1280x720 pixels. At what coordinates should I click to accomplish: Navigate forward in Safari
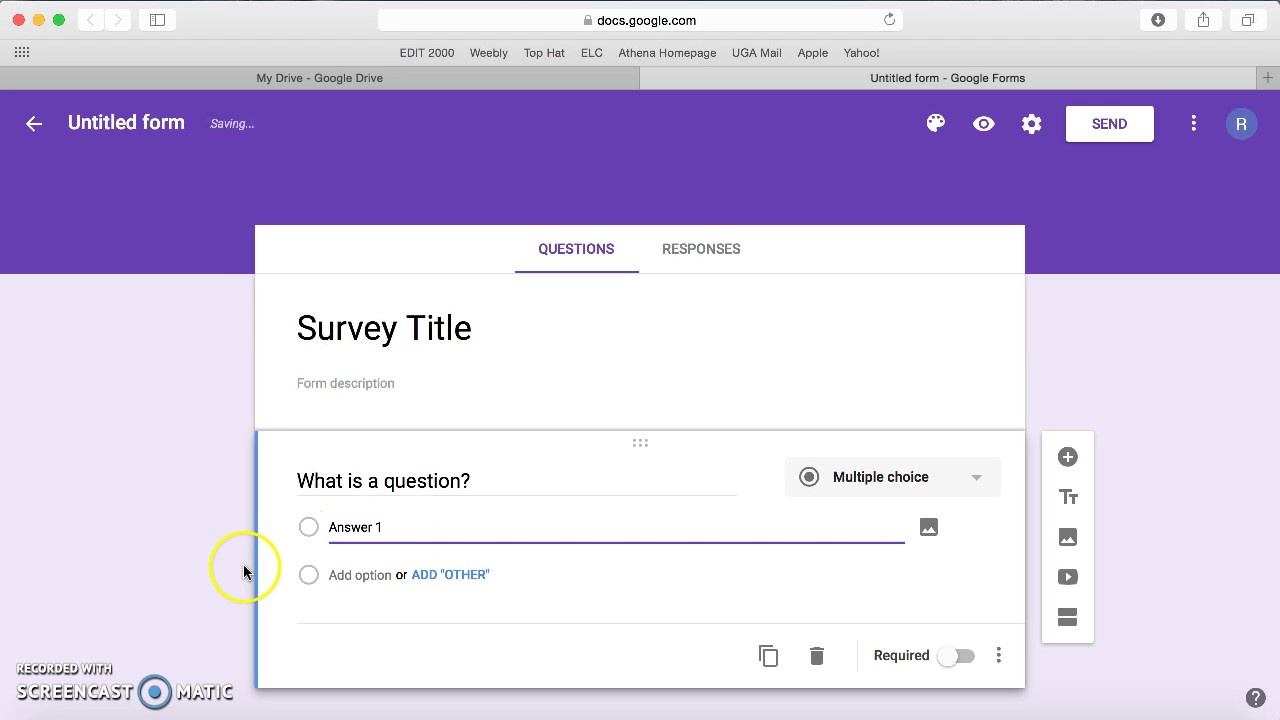coord(118,20)
